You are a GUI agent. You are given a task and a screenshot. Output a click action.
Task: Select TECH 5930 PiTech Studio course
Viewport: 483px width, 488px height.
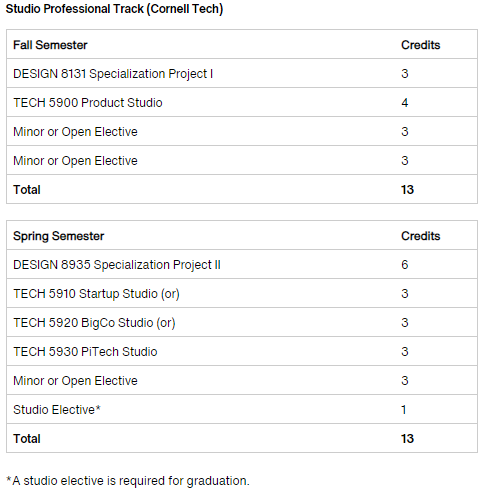pos(85,352)
